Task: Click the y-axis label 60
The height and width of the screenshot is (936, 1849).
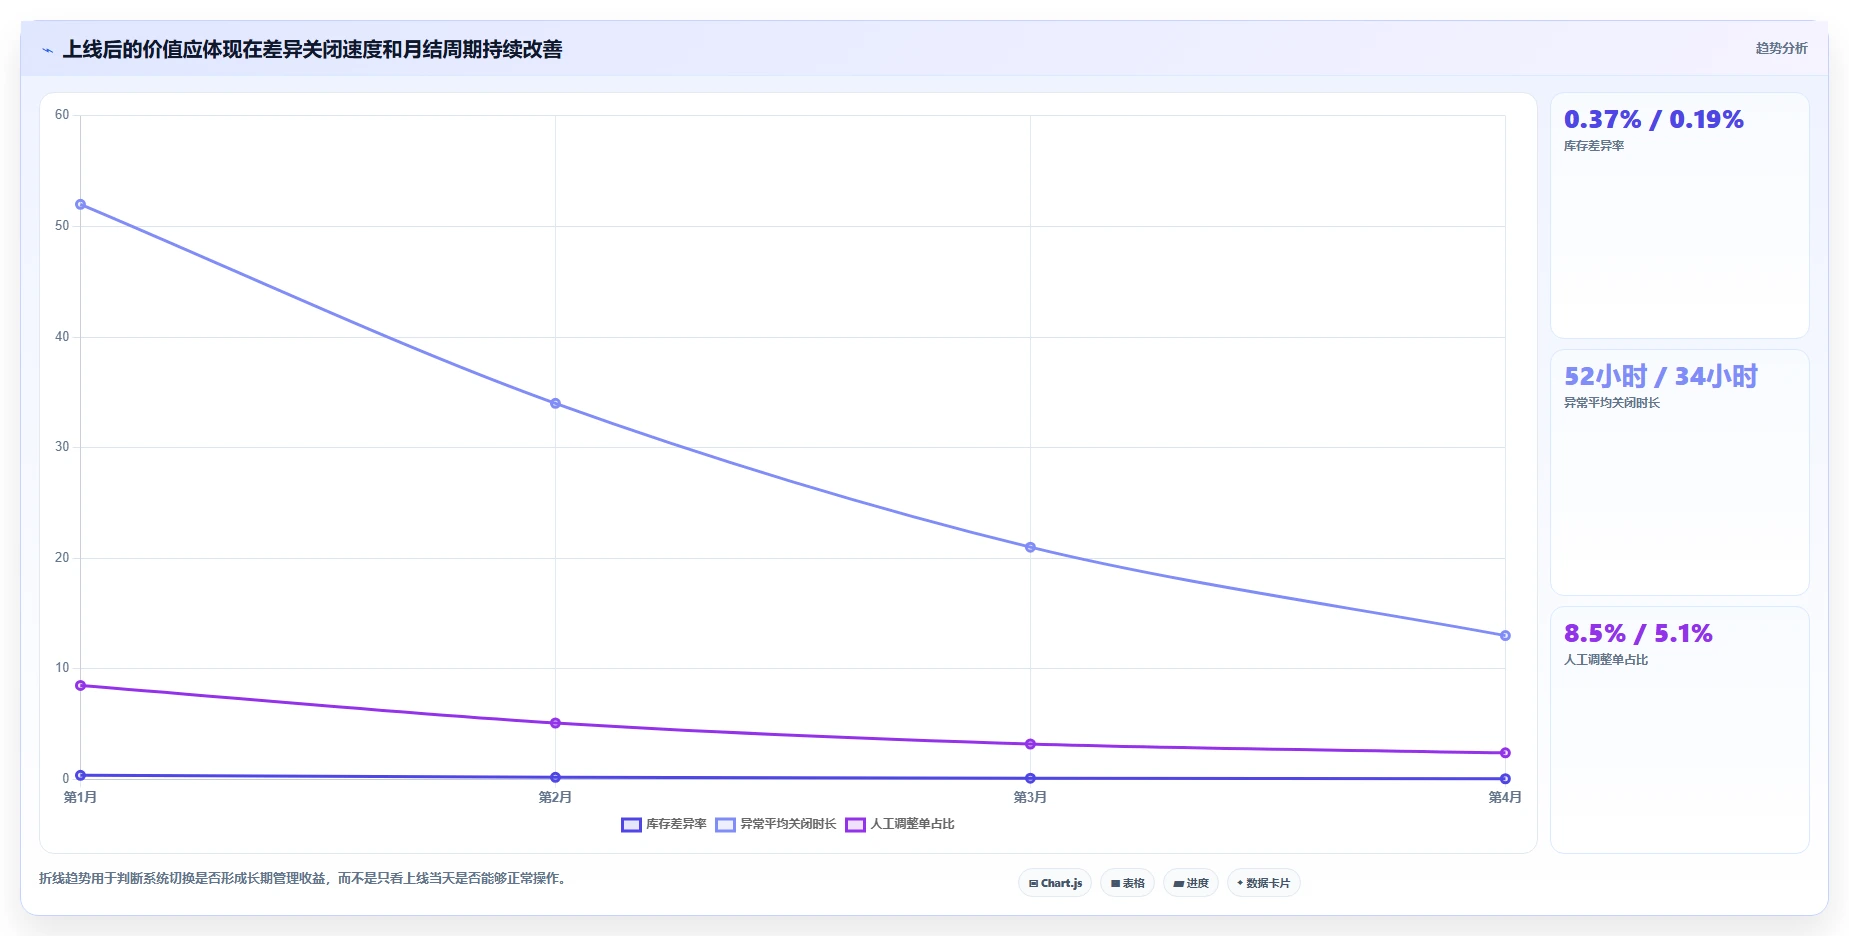Action: tap(62, 115)
